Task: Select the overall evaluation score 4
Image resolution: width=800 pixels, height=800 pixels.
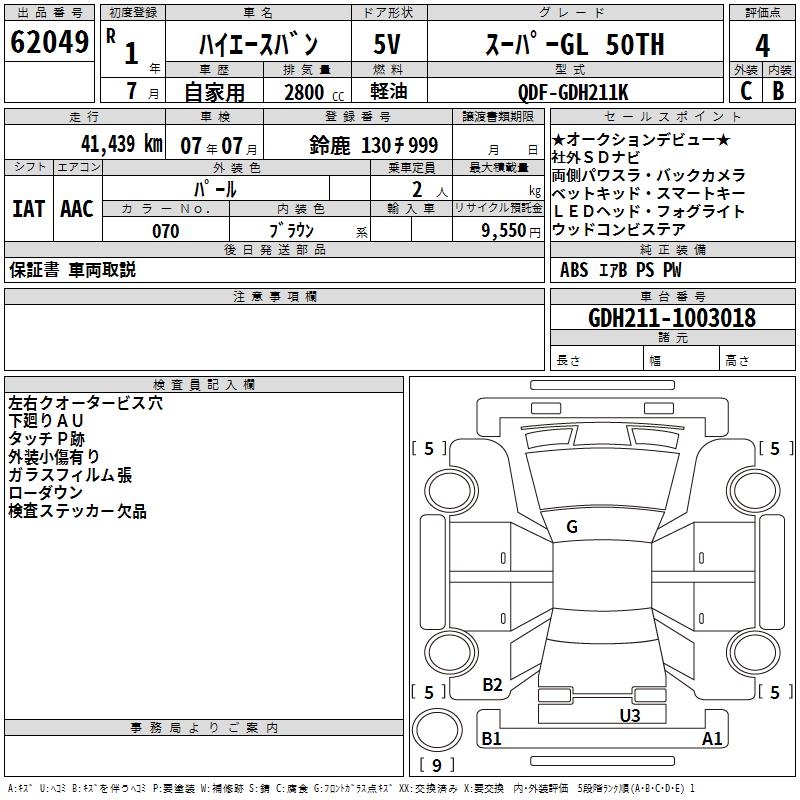Action: pyautogui.click(x=762, y=46)
